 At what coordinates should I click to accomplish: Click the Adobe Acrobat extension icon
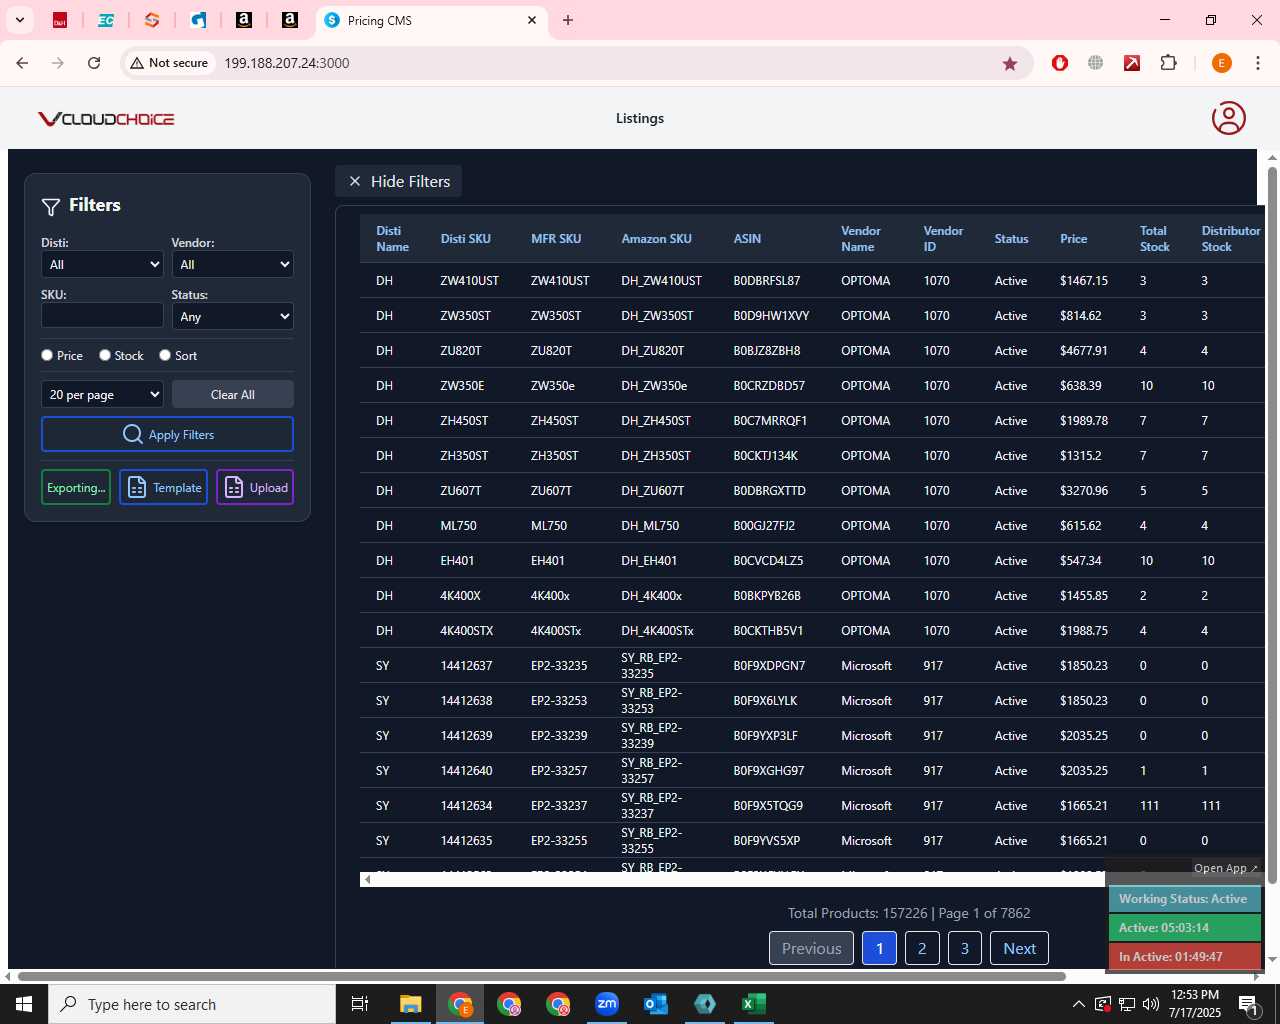coord(1132,63)
